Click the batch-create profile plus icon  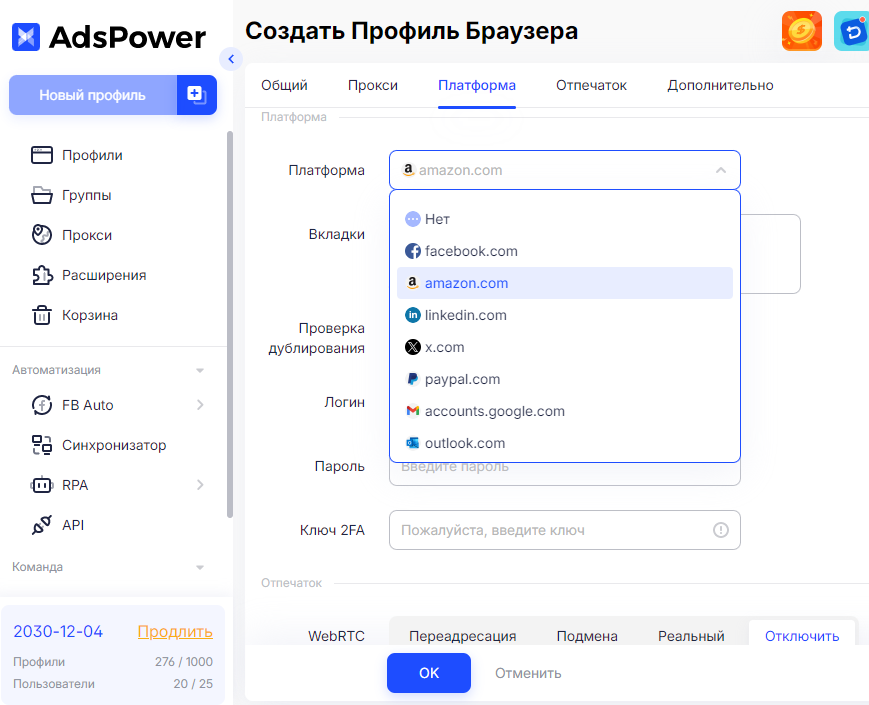197,95
